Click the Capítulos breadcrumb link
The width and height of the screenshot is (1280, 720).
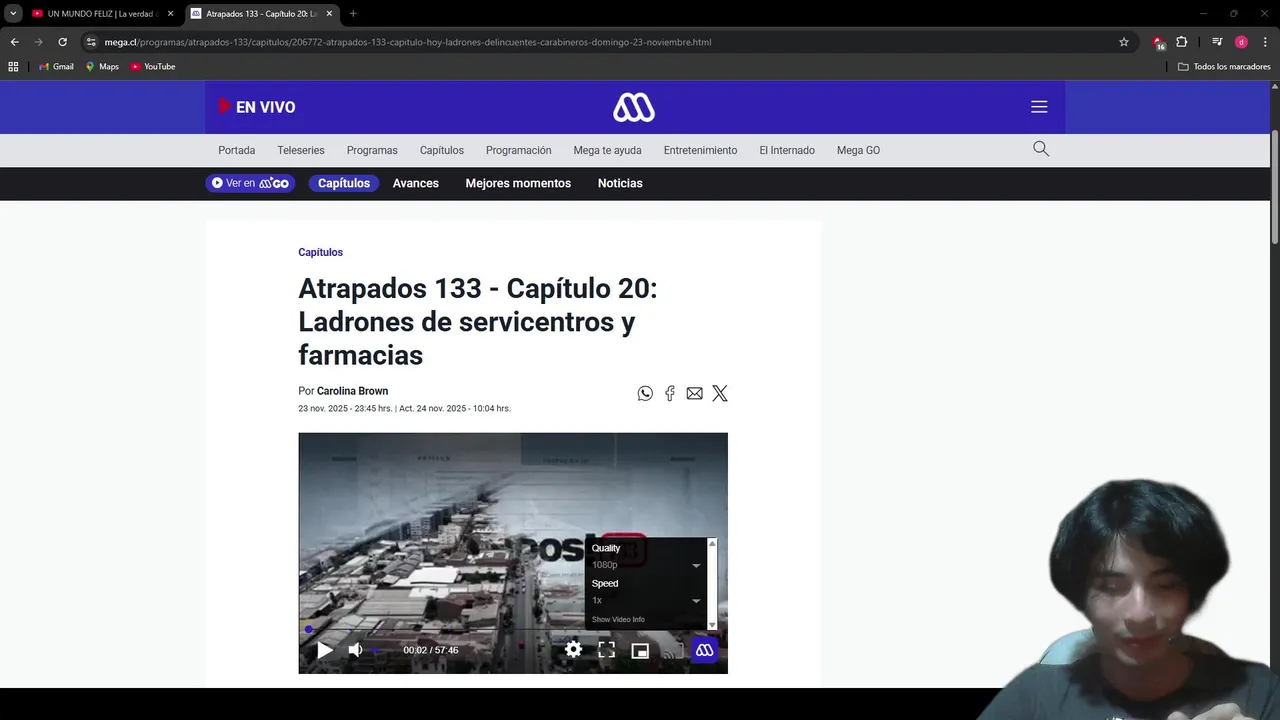coord(320,252)
